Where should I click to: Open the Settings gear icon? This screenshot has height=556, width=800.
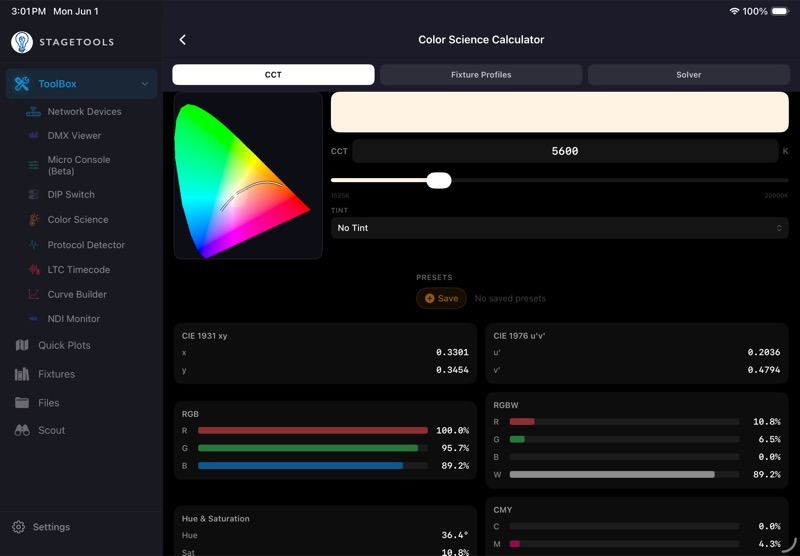click(x=18, y=527)
